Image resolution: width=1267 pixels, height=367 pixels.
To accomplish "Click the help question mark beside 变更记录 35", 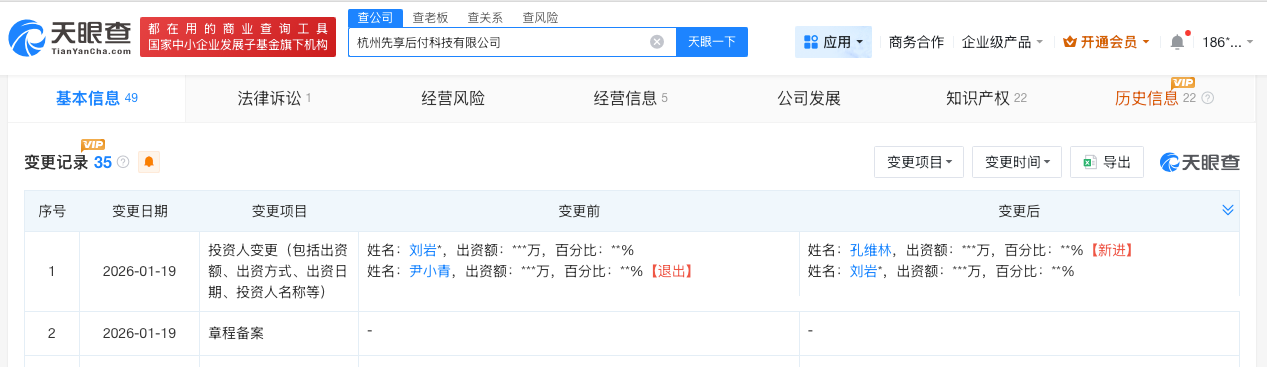I will [x=123, y=162].
